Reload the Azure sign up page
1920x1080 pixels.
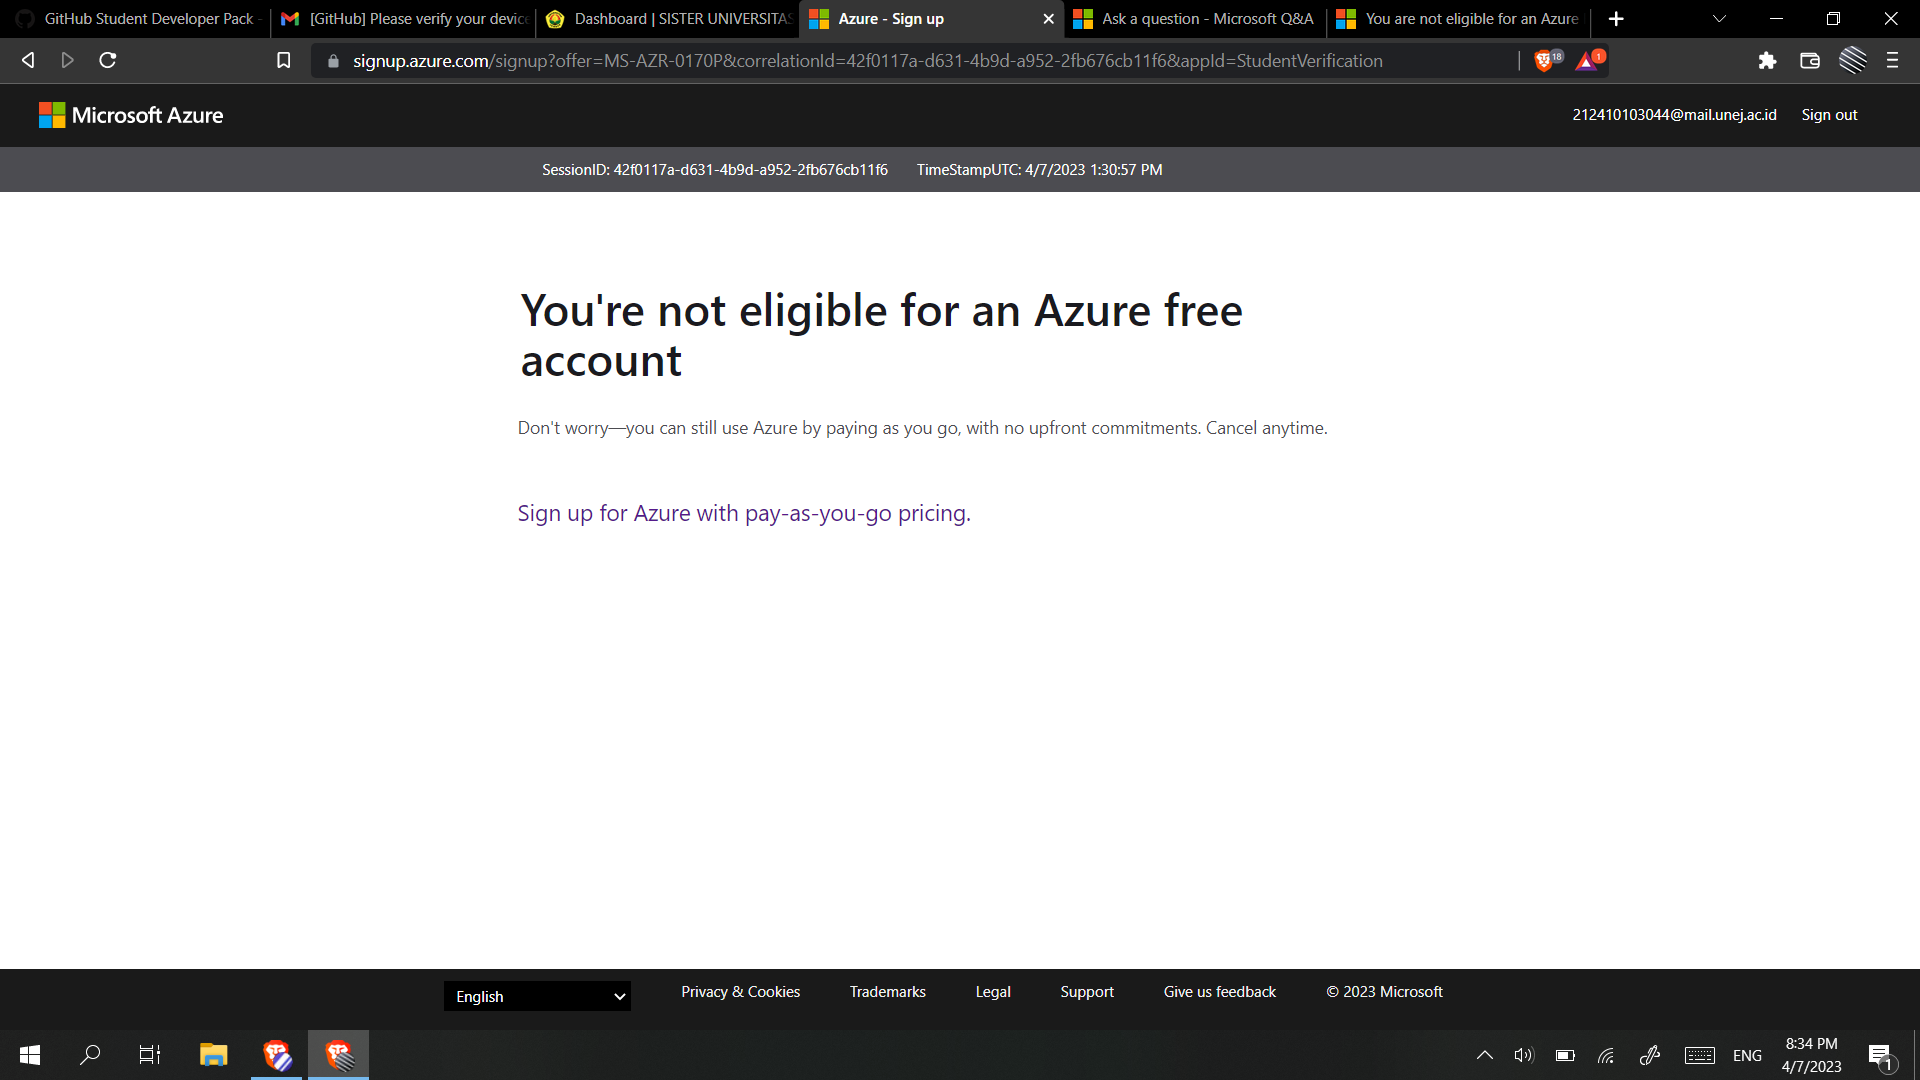pyautogui.click(x=108, y=61)
